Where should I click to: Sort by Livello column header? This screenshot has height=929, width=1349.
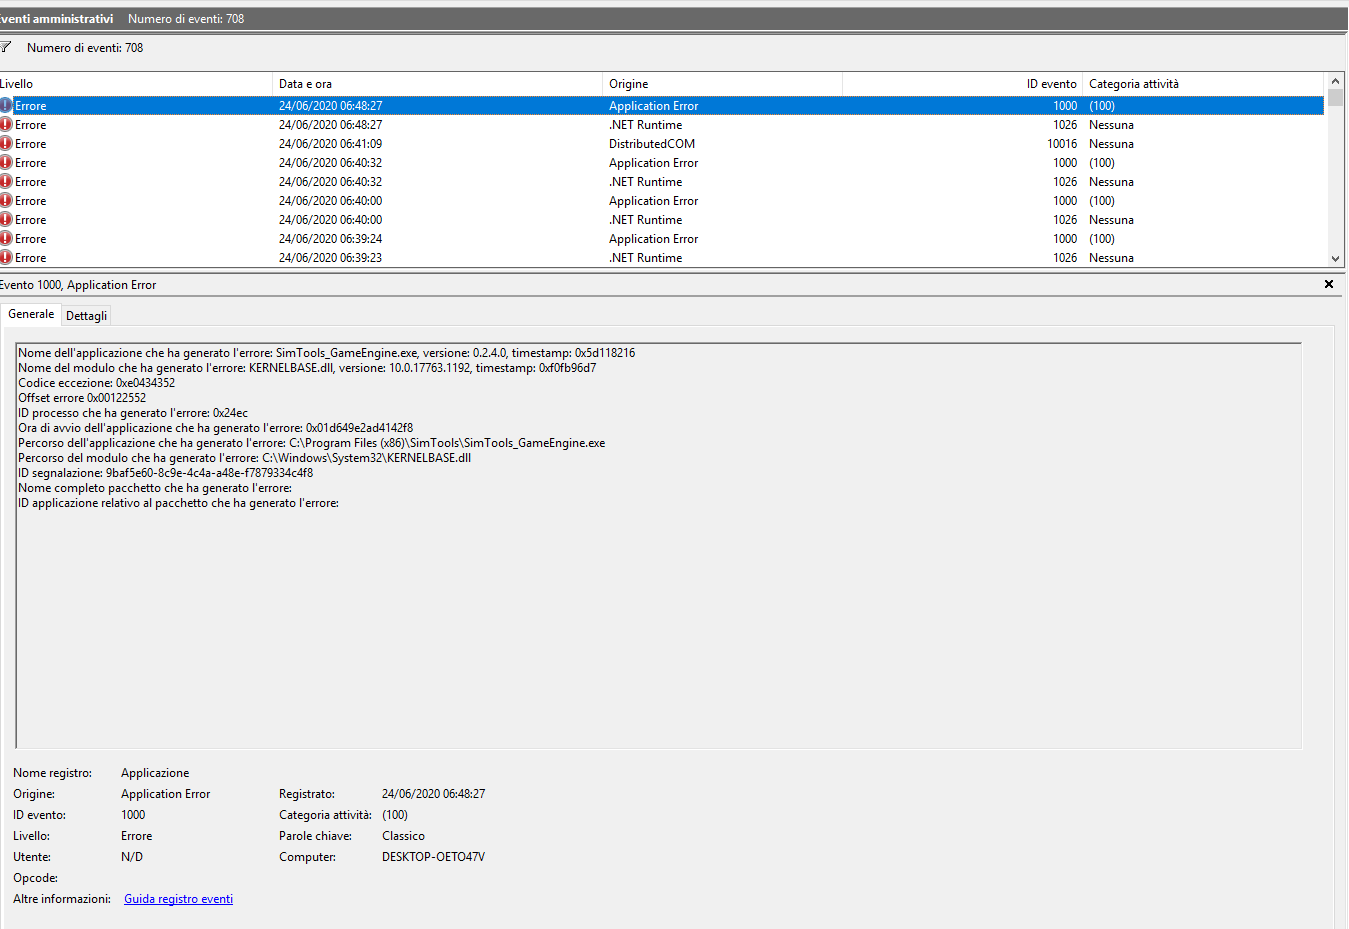click(x=135, y=84)
